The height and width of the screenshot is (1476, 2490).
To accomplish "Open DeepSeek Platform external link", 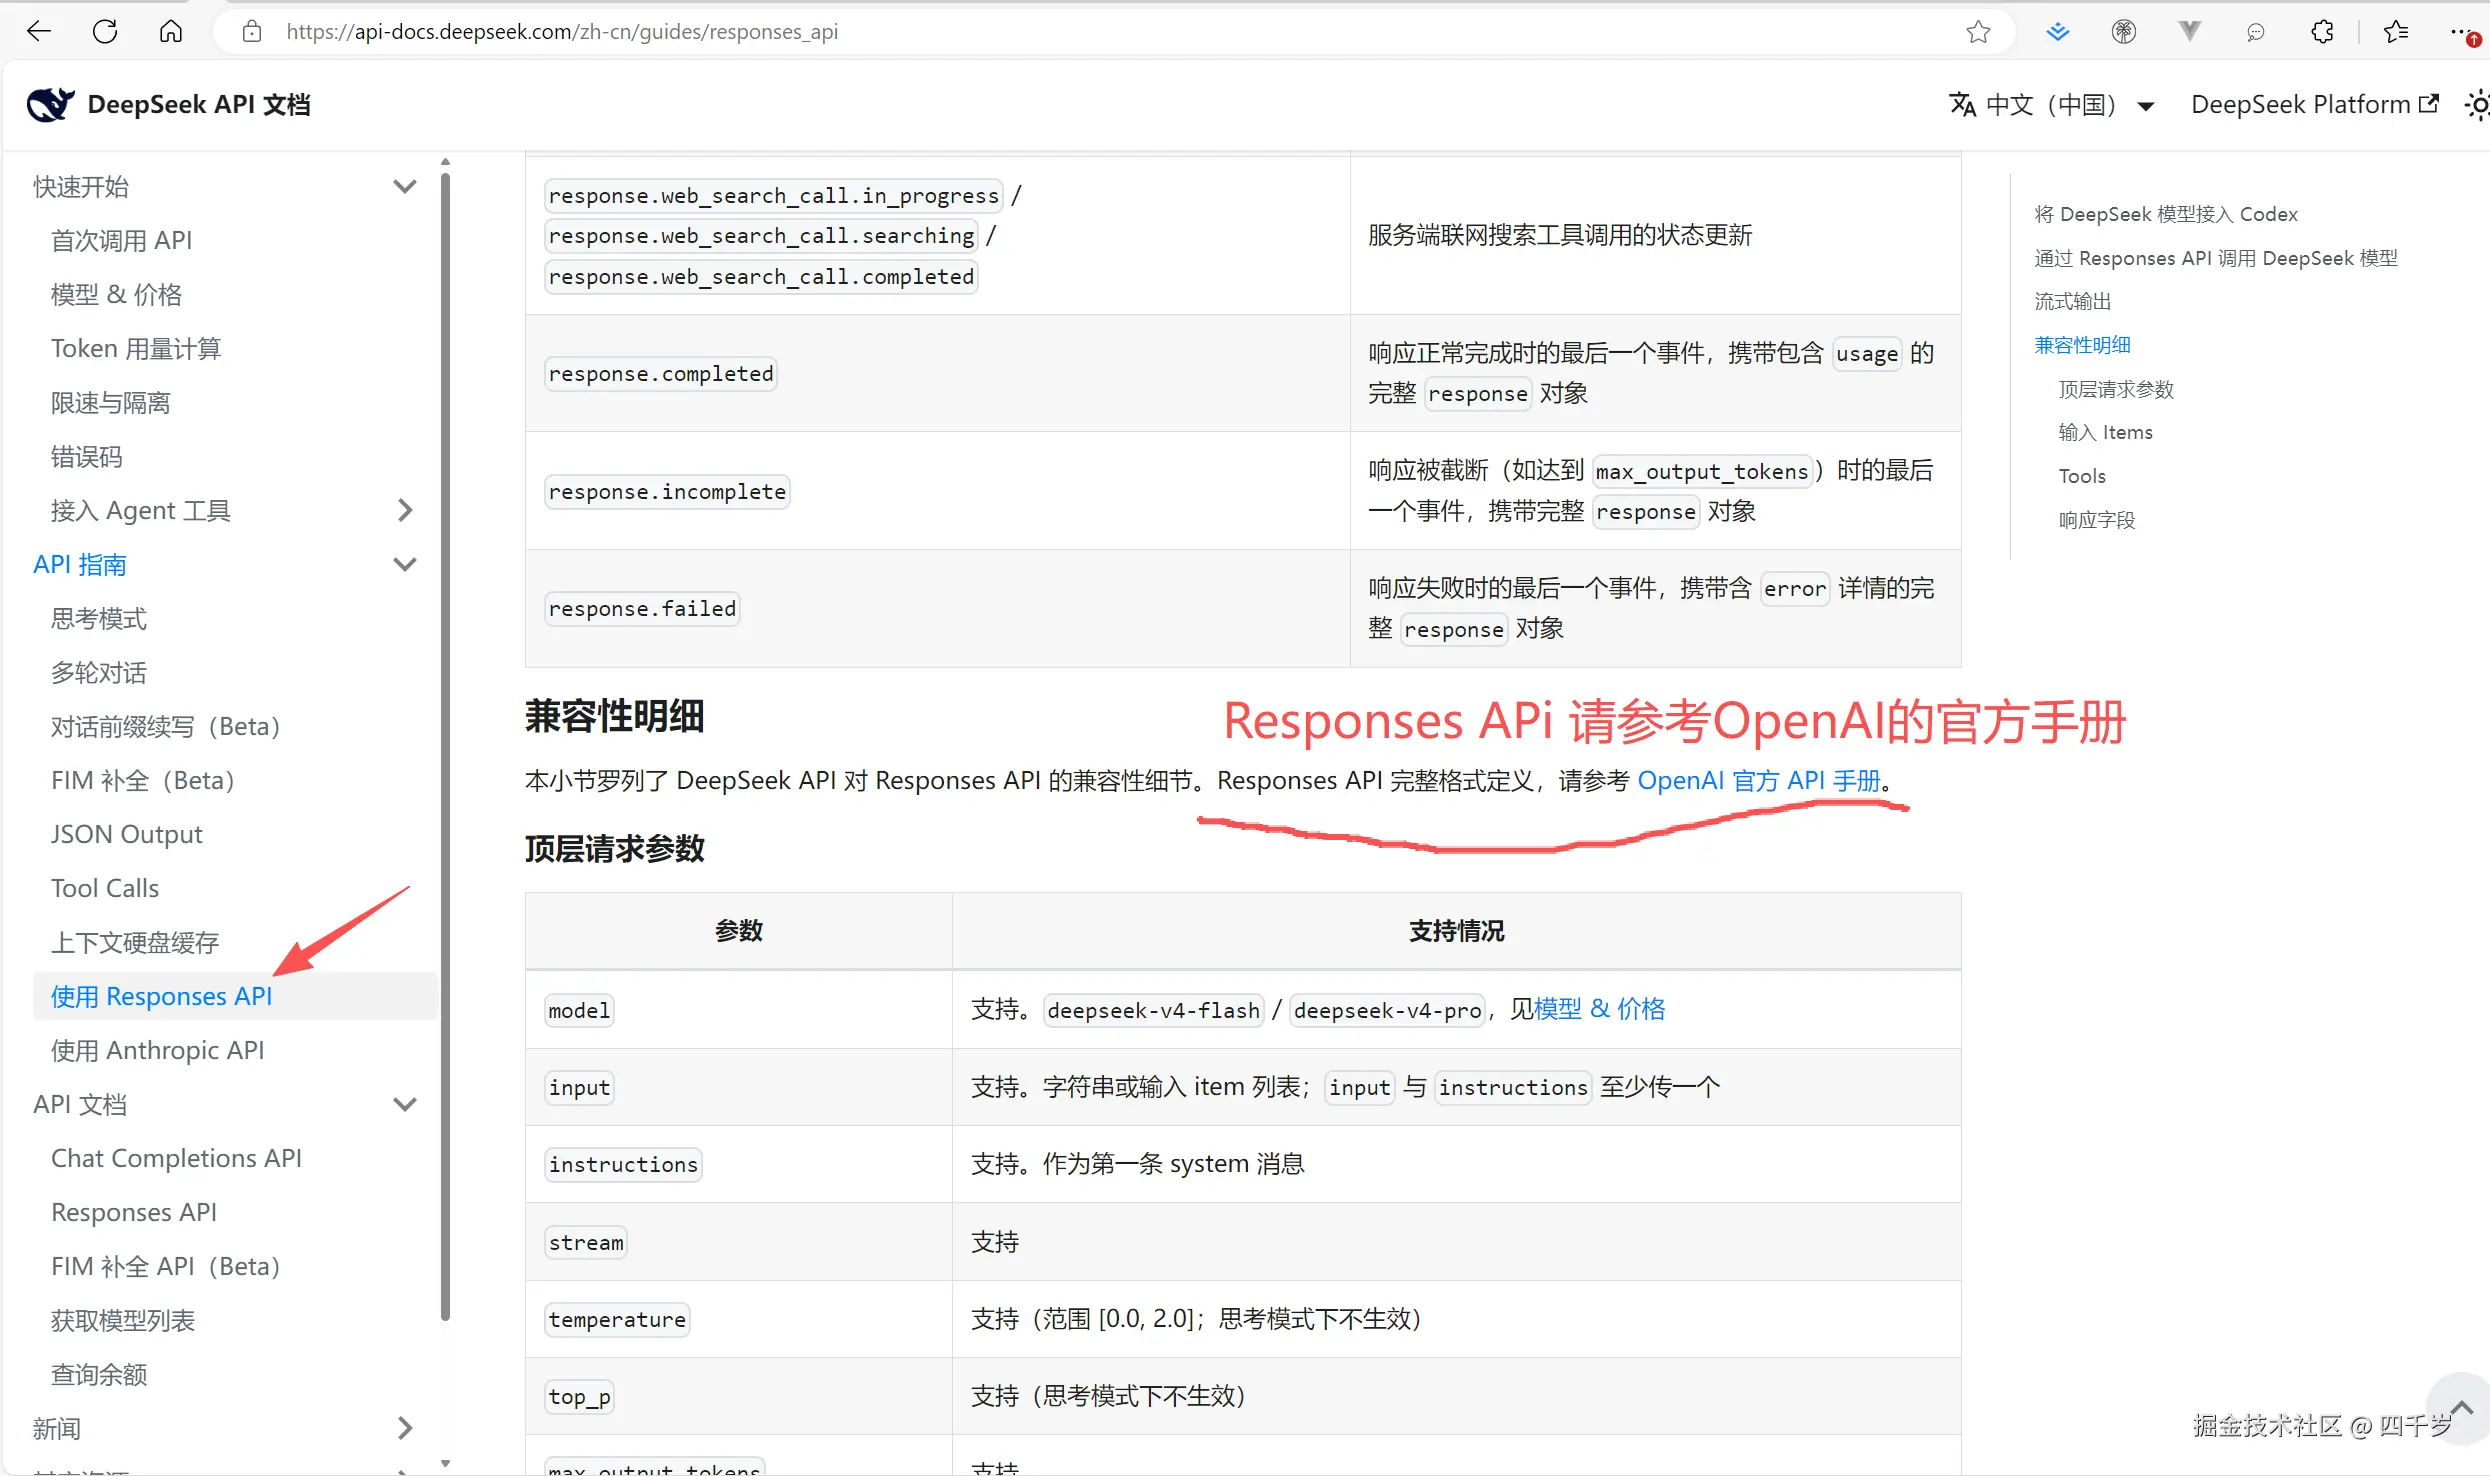I will 2314,104.
